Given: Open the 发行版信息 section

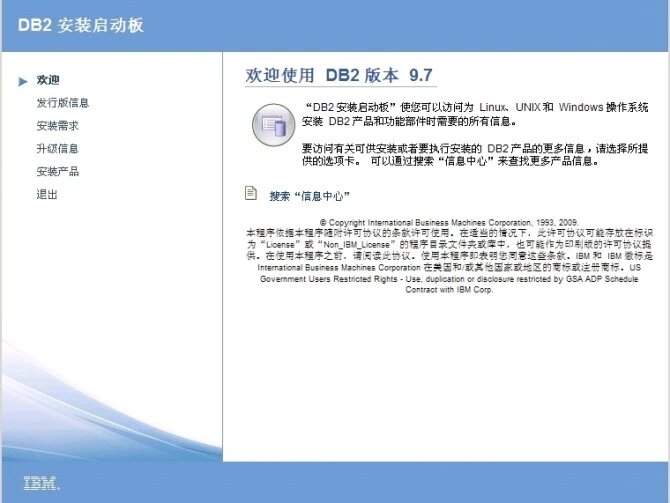Looking at the screenshot, I should click(62, 103).
